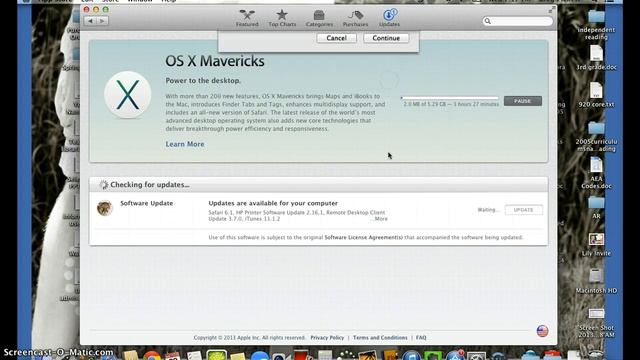Click the Copyright 2013 Apple Inc. text
This screenshot has height=360, width=640.
point(249,338)
